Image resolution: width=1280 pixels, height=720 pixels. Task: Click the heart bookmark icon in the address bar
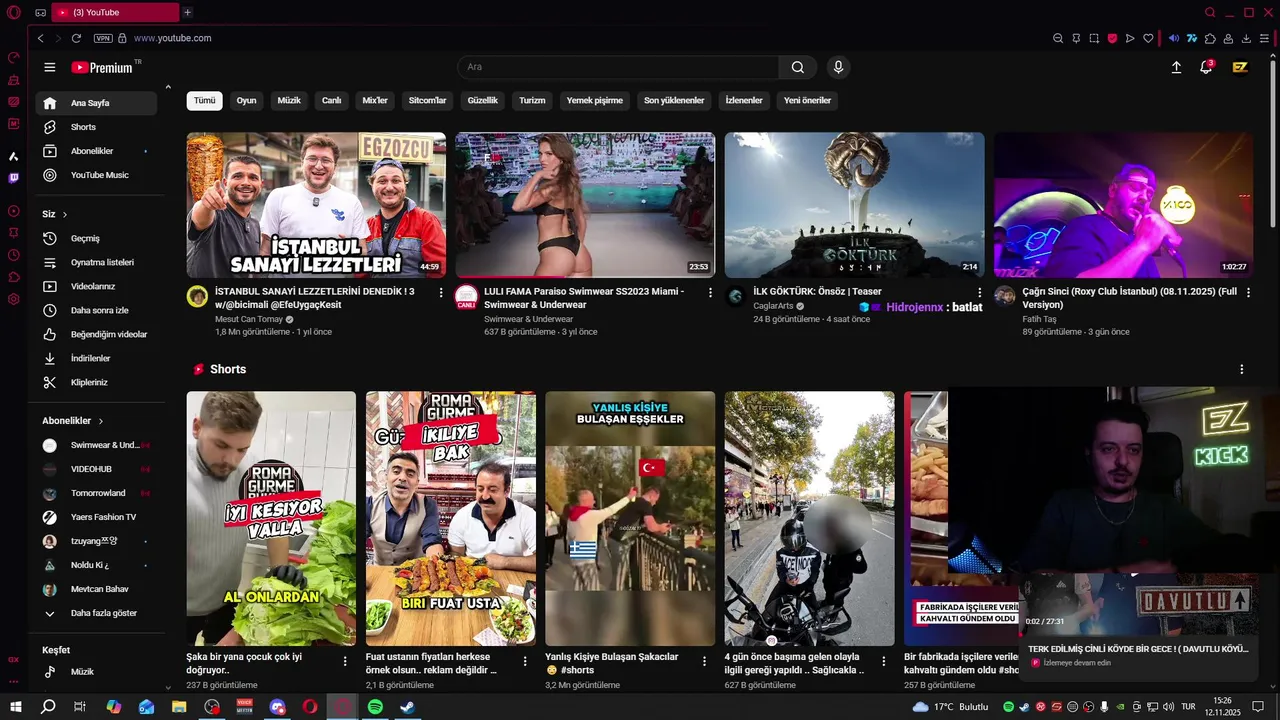tap(1148, 38)
